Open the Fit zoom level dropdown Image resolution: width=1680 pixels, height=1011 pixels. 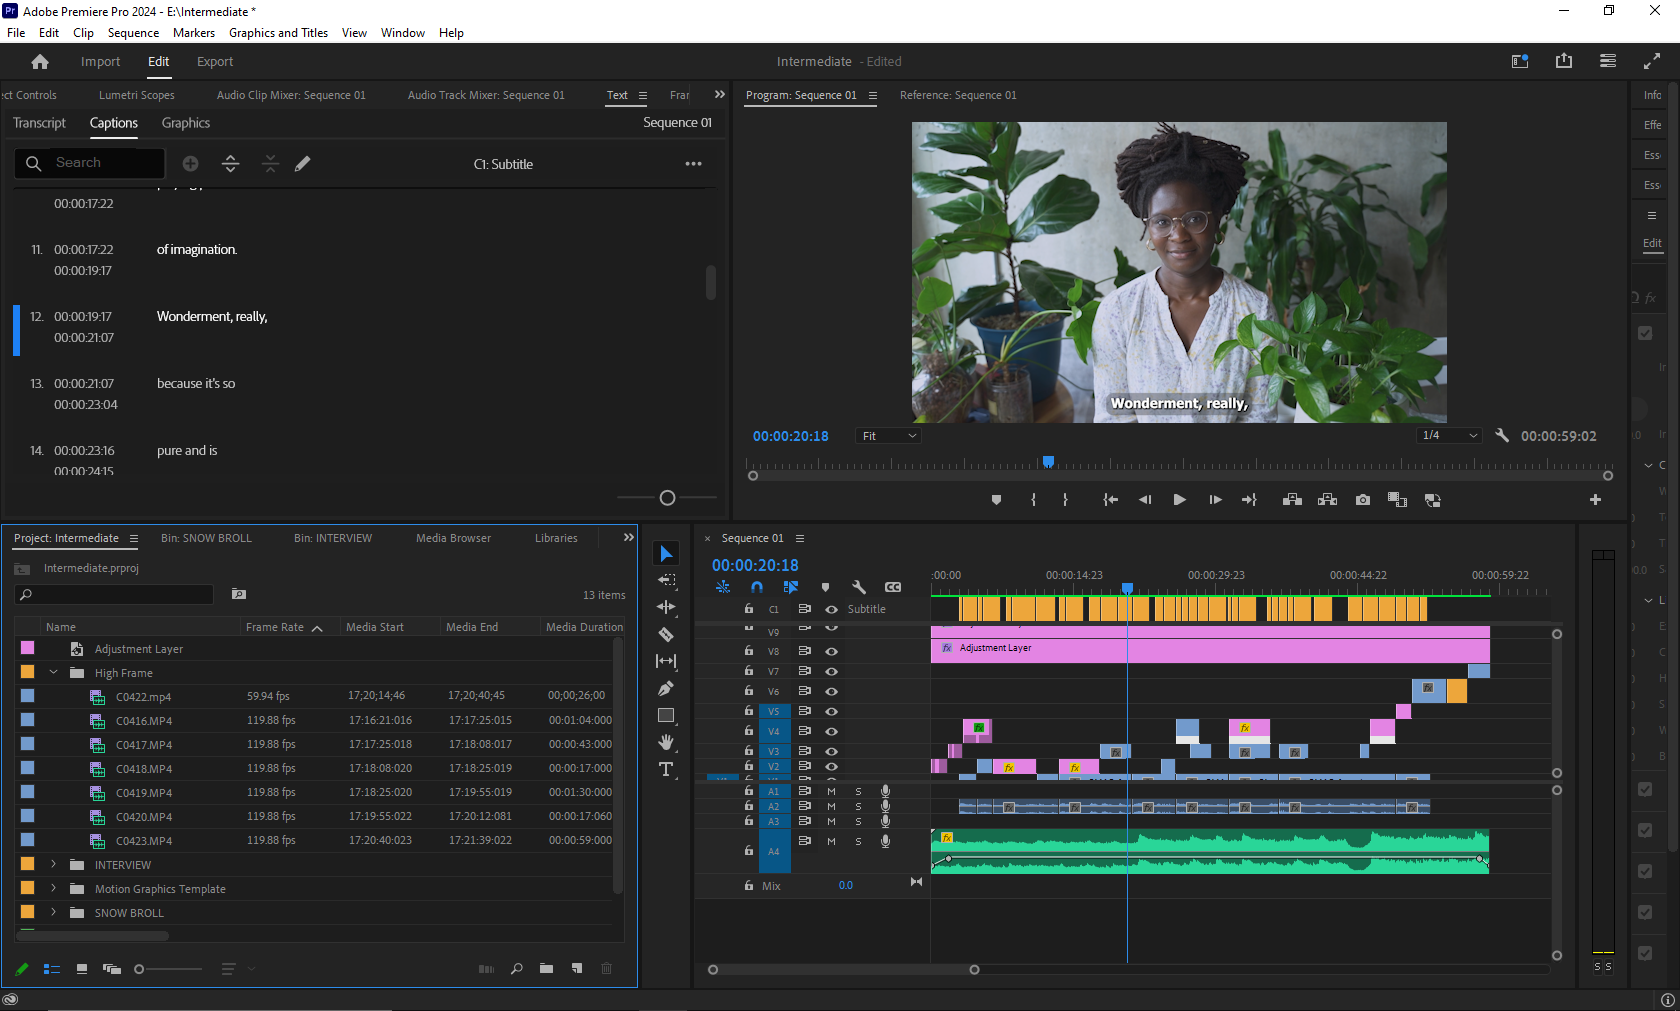point(888,436)
